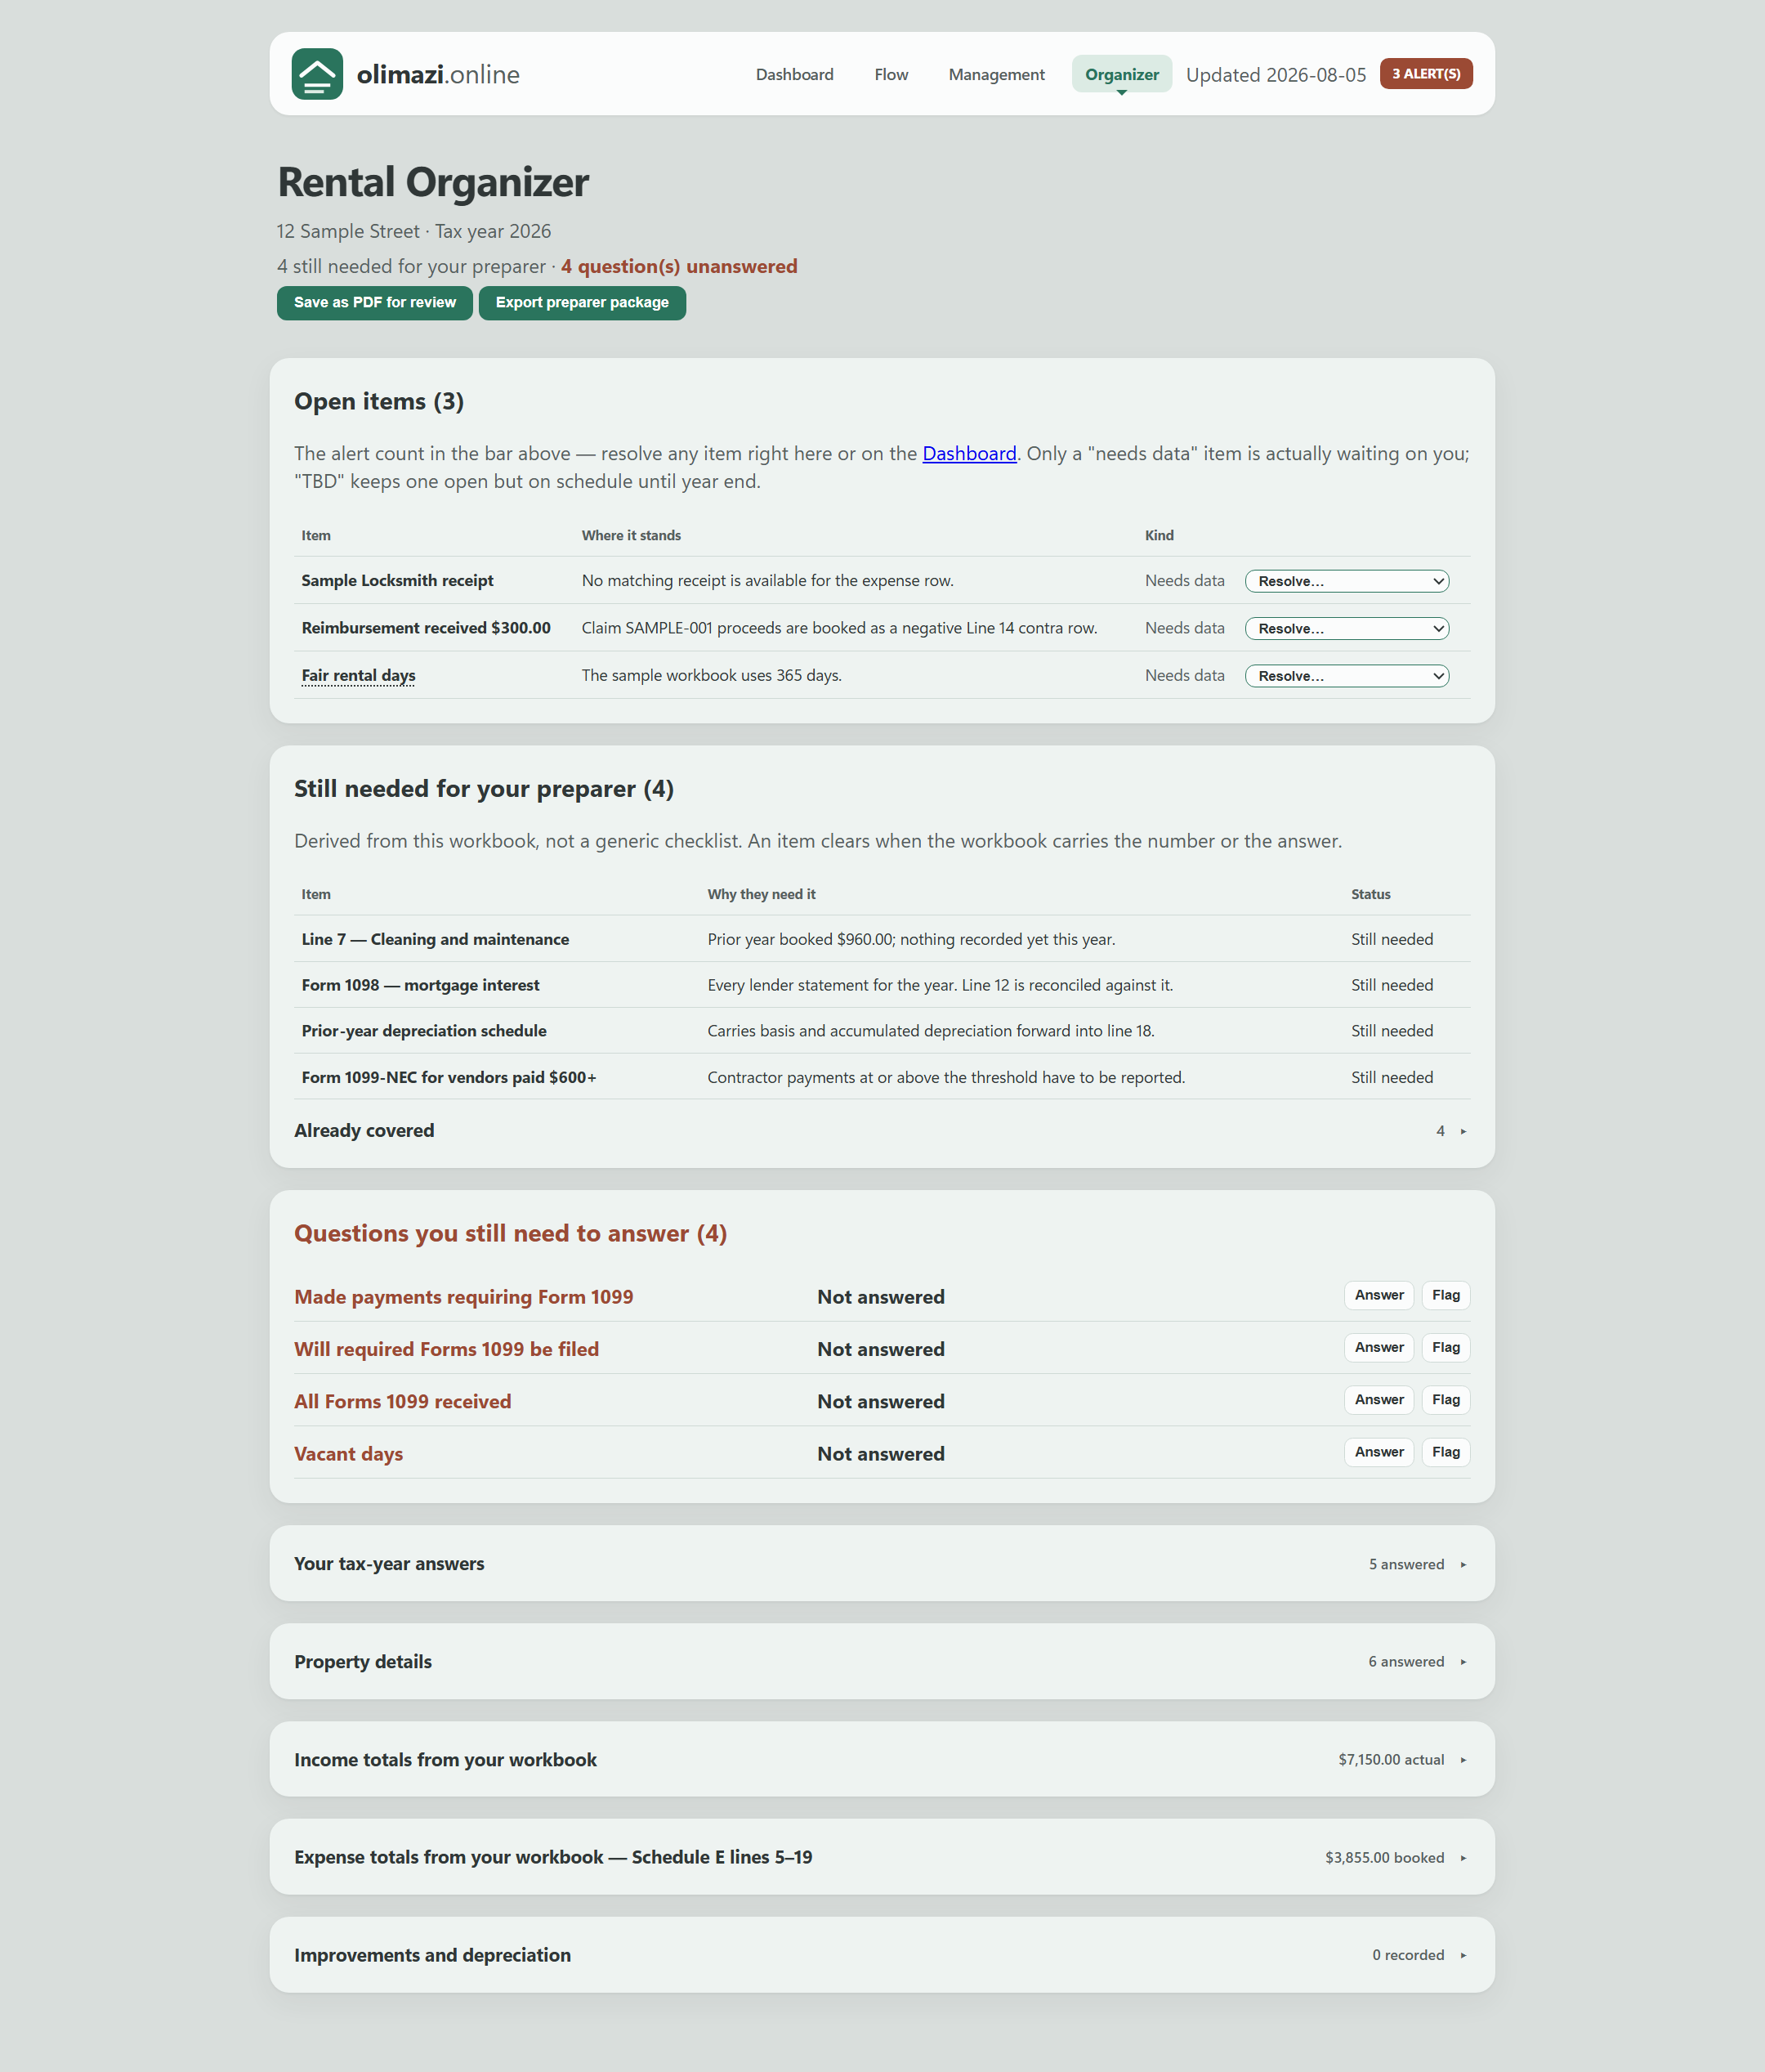The width and height of the screenshot is (1765, 2072).
Task: Click the Fair rental days underlined term
Action: point(358,676)
